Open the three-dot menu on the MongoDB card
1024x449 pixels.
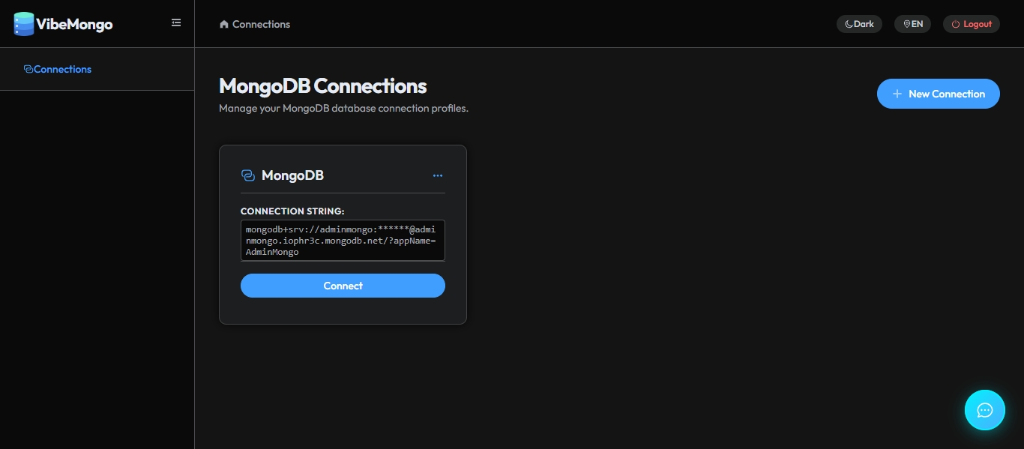[x=438, y=176]
